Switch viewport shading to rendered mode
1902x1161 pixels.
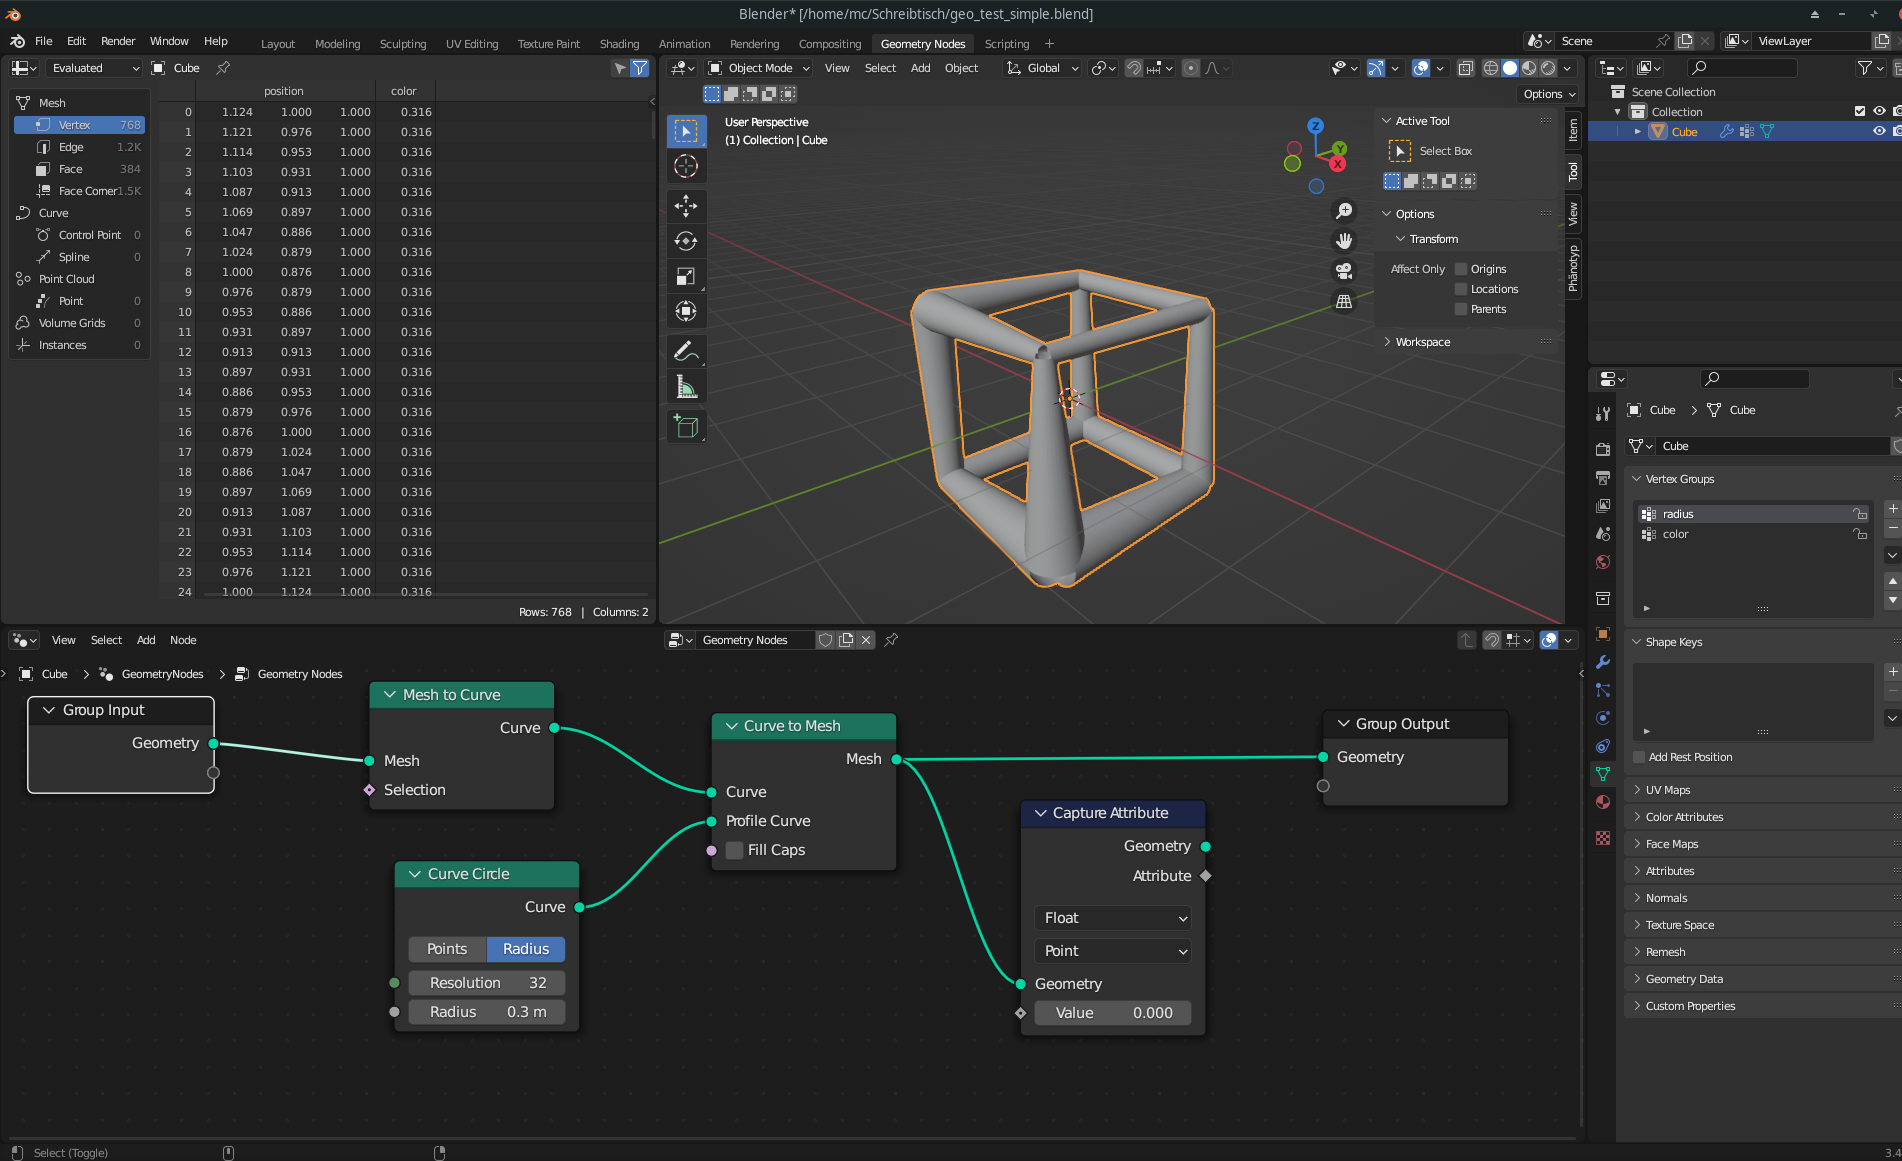(1548, 68)
